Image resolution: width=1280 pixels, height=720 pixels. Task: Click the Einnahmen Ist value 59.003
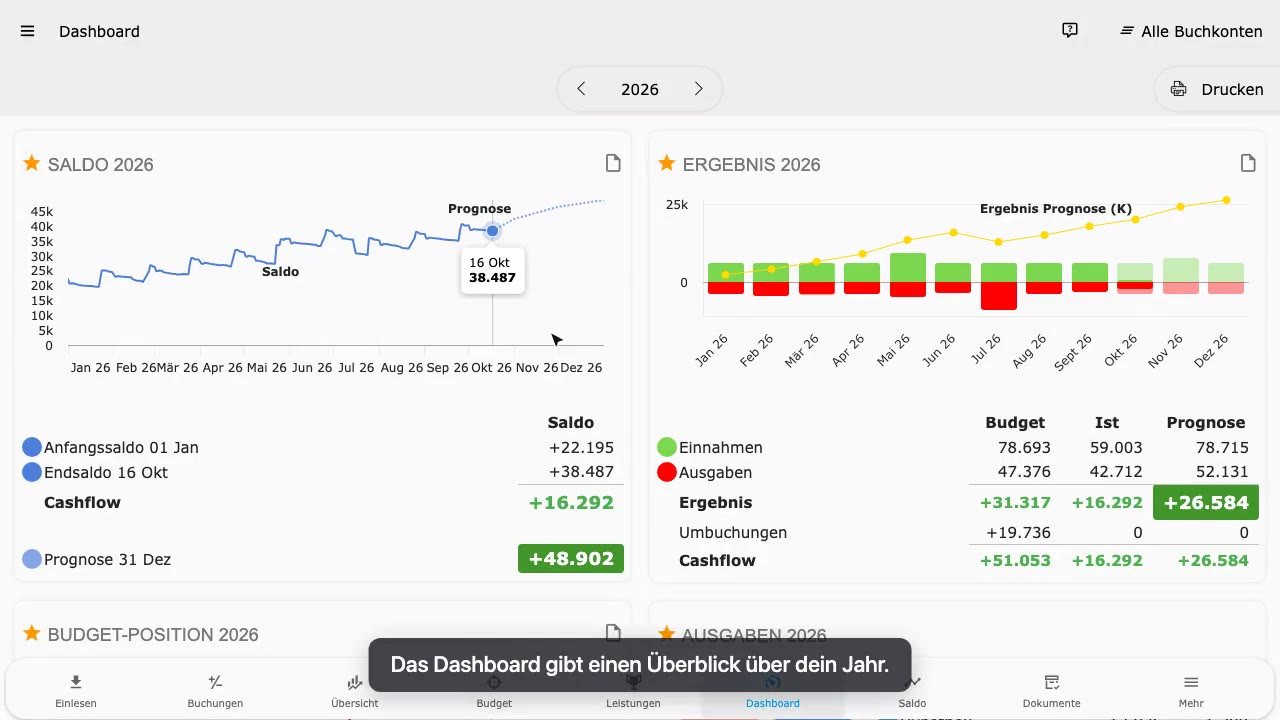click(x=1117, y=447)
